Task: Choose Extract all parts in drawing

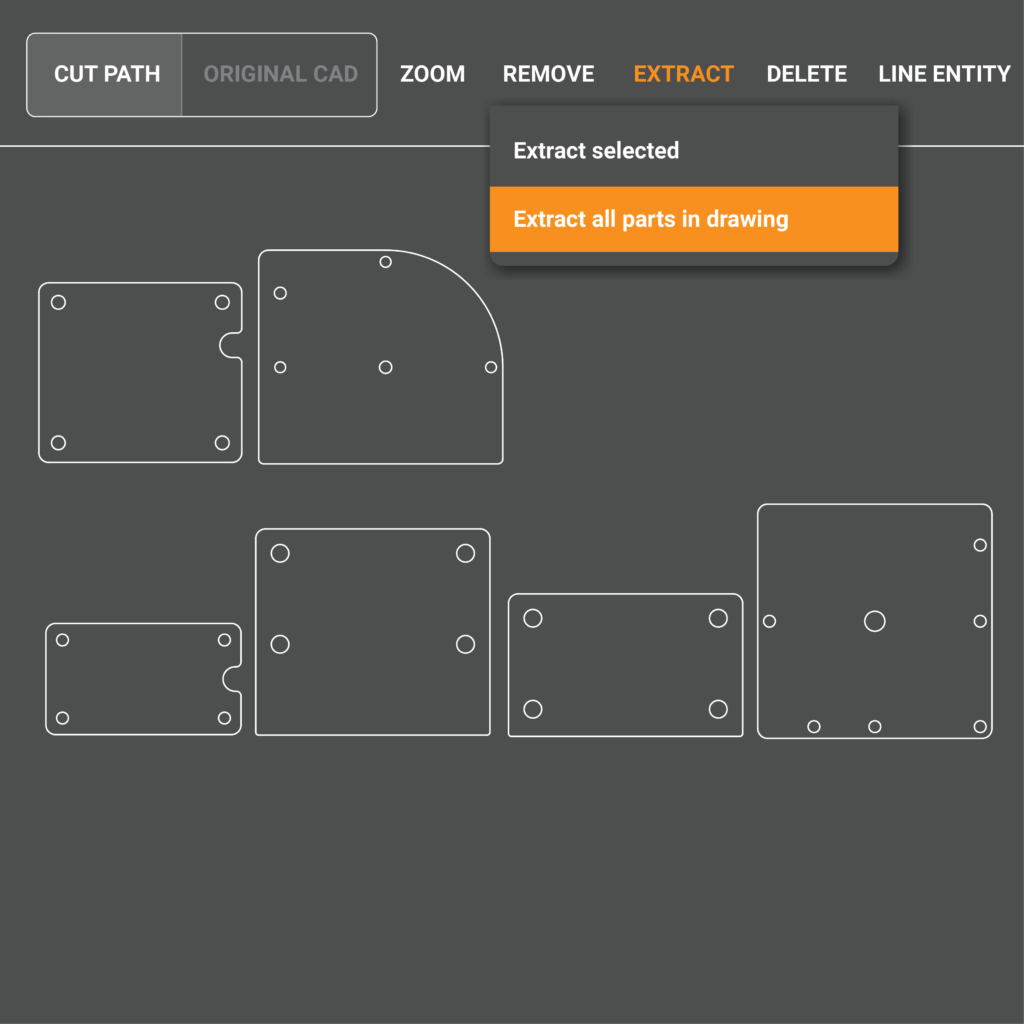Action: 651,219
